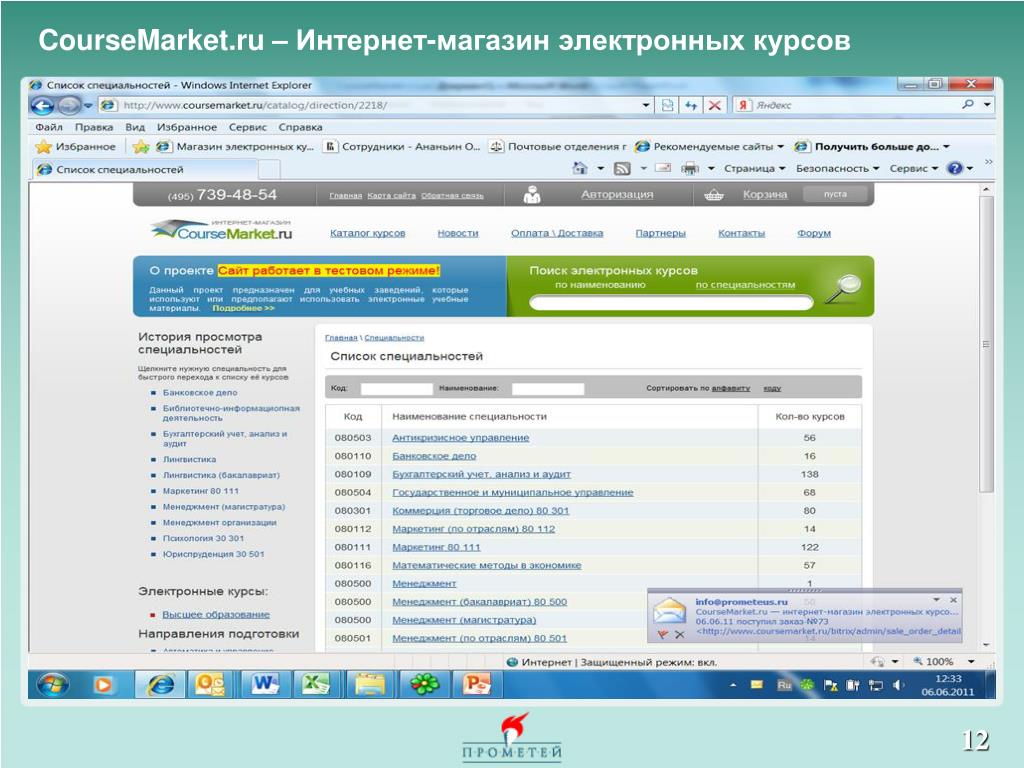The height and width of the screenshot is (768, 1024).
Task: Click the Наименование filter input field
Action: pos(548,389)
